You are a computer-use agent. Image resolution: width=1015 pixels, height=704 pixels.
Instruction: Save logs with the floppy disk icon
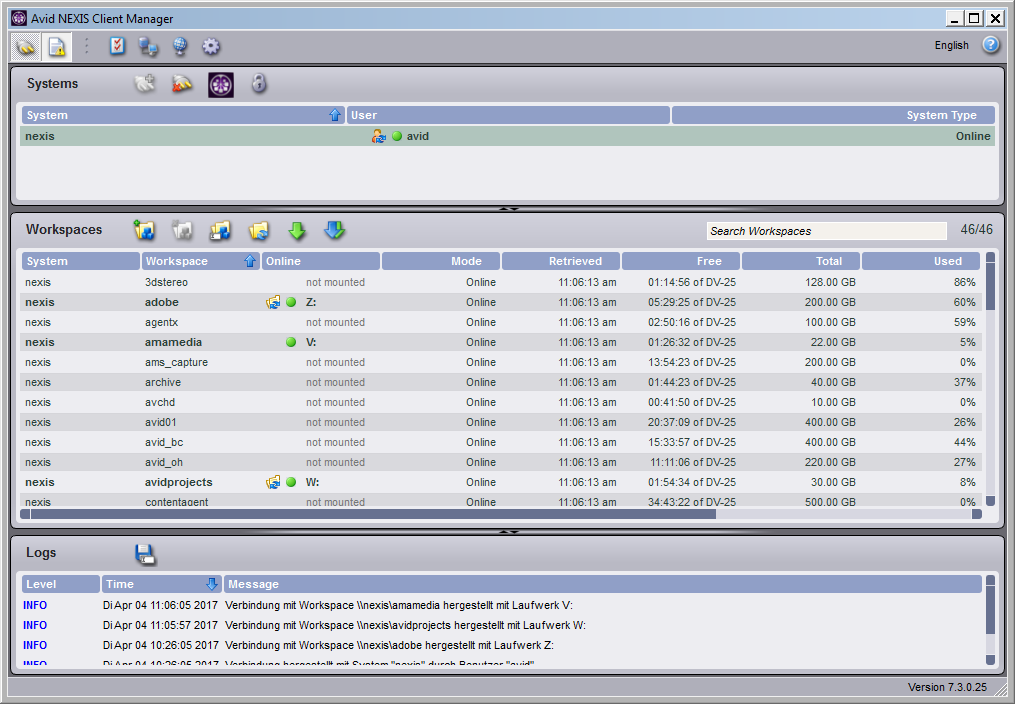point(145,554)
